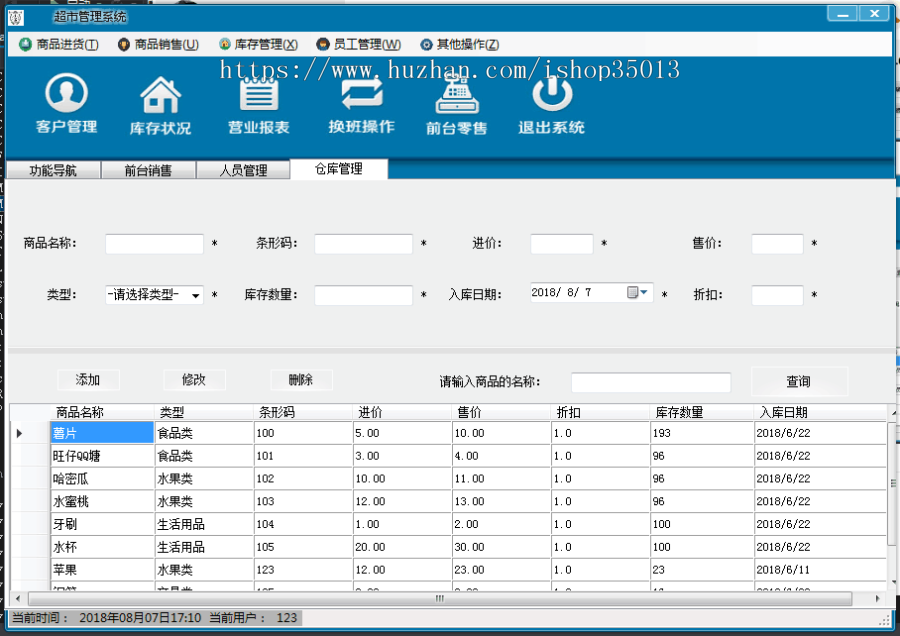Switch to the 功能导航 tab

coord(54,169)
